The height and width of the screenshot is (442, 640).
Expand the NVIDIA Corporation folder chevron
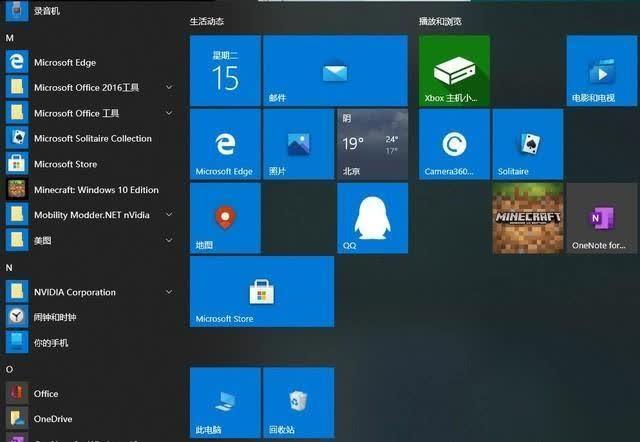[x=169, y=292]
